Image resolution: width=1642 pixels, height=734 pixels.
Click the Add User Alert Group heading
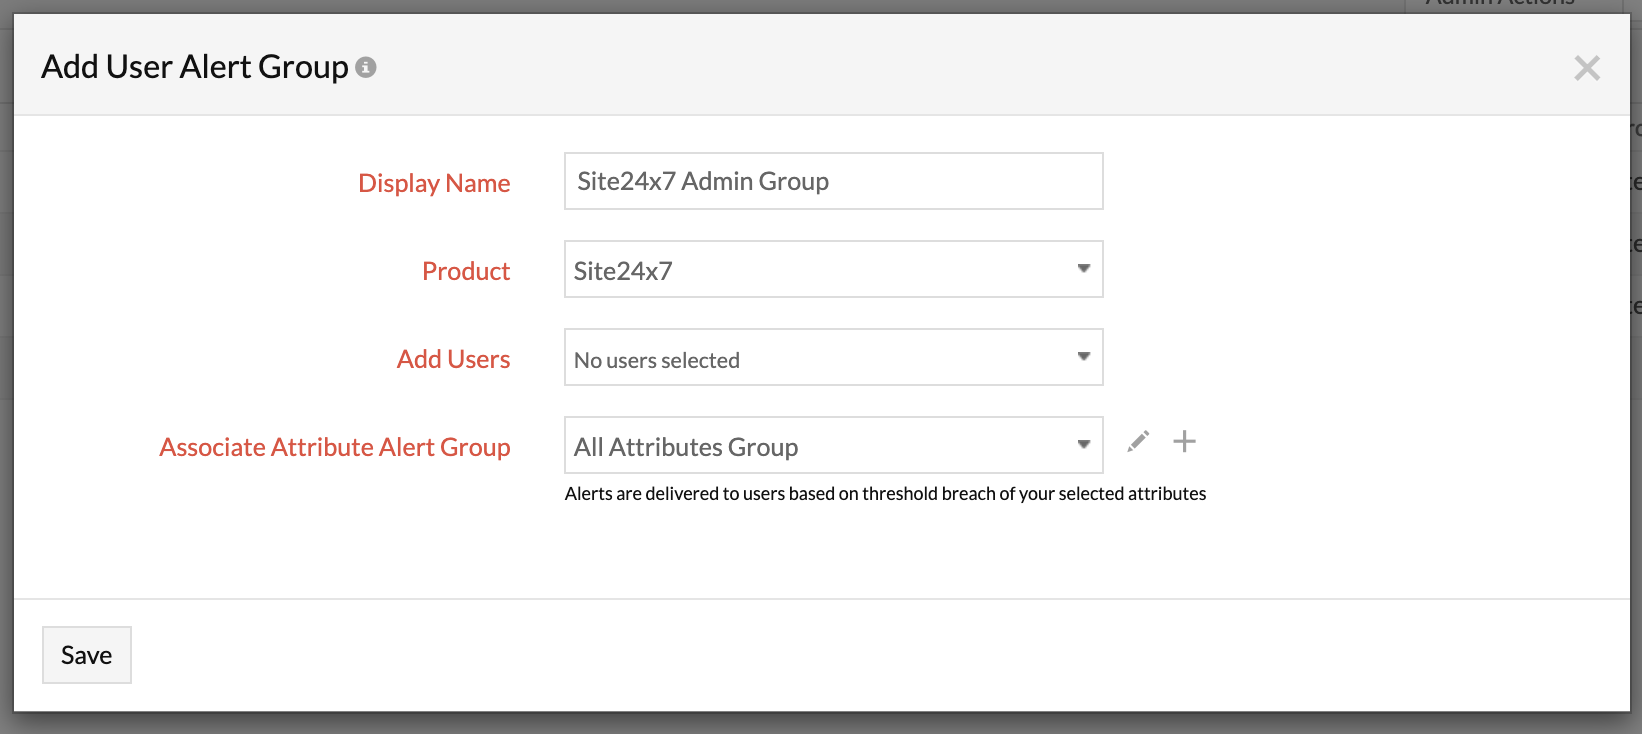pos(195,67)
